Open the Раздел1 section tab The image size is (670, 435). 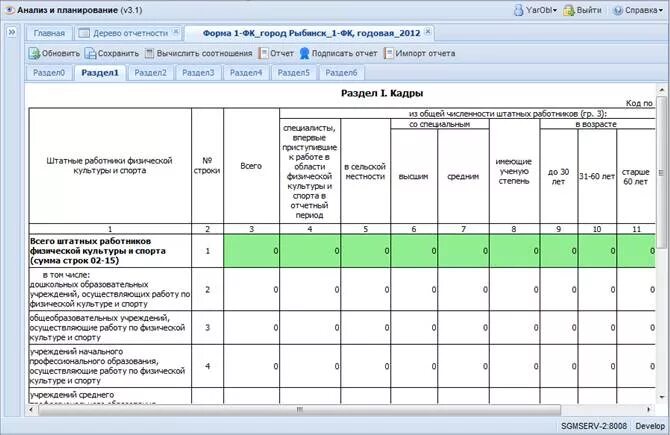point(100,73)
